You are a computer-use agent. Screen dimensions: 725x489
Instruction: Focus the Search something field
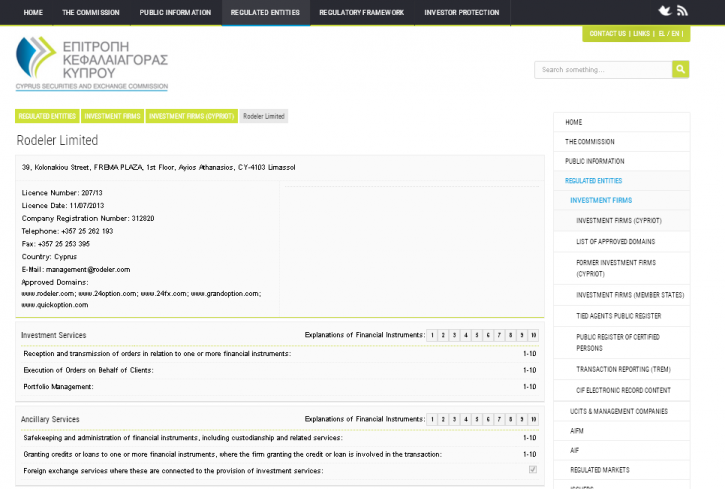pyautogui.click(x=603, y=69)
